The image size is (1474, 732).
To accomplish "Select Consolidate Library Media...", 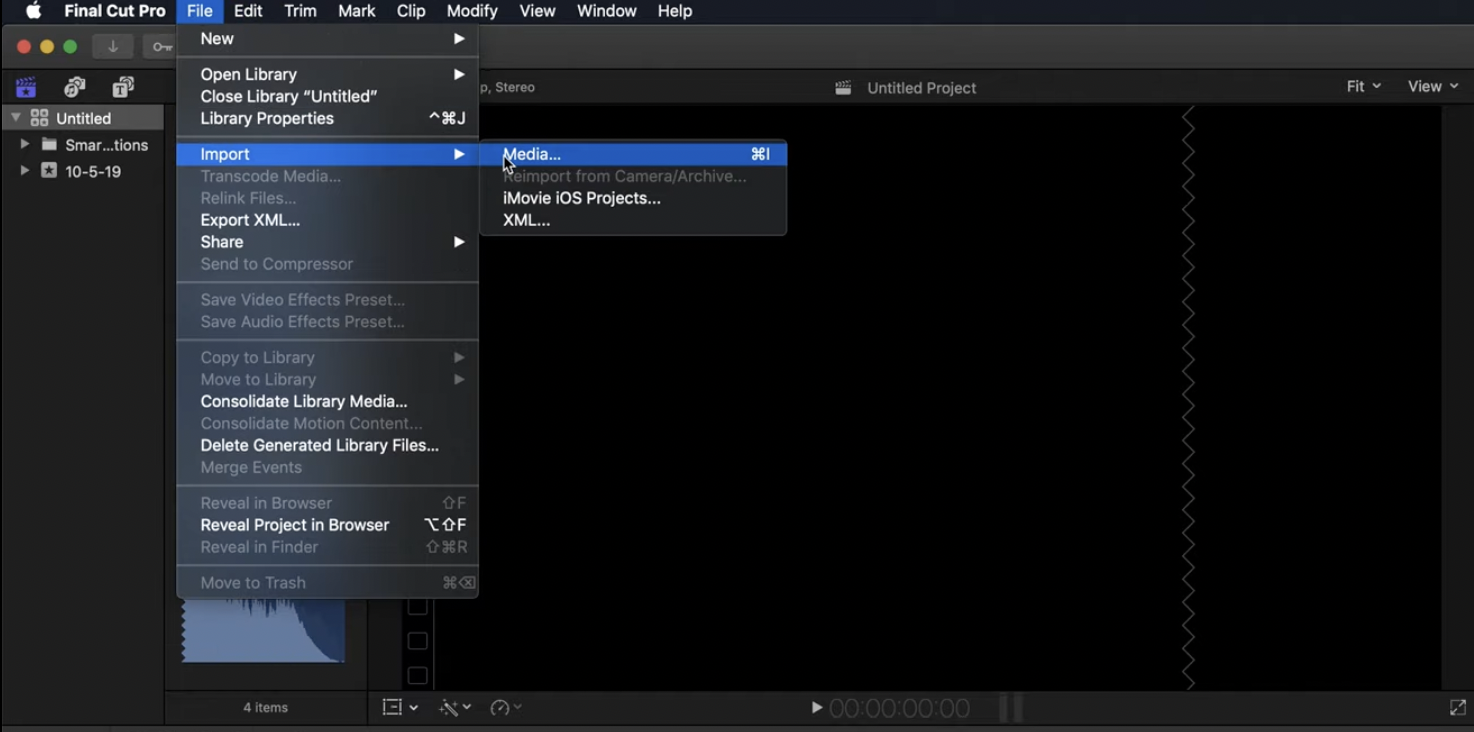I will 327,402.
